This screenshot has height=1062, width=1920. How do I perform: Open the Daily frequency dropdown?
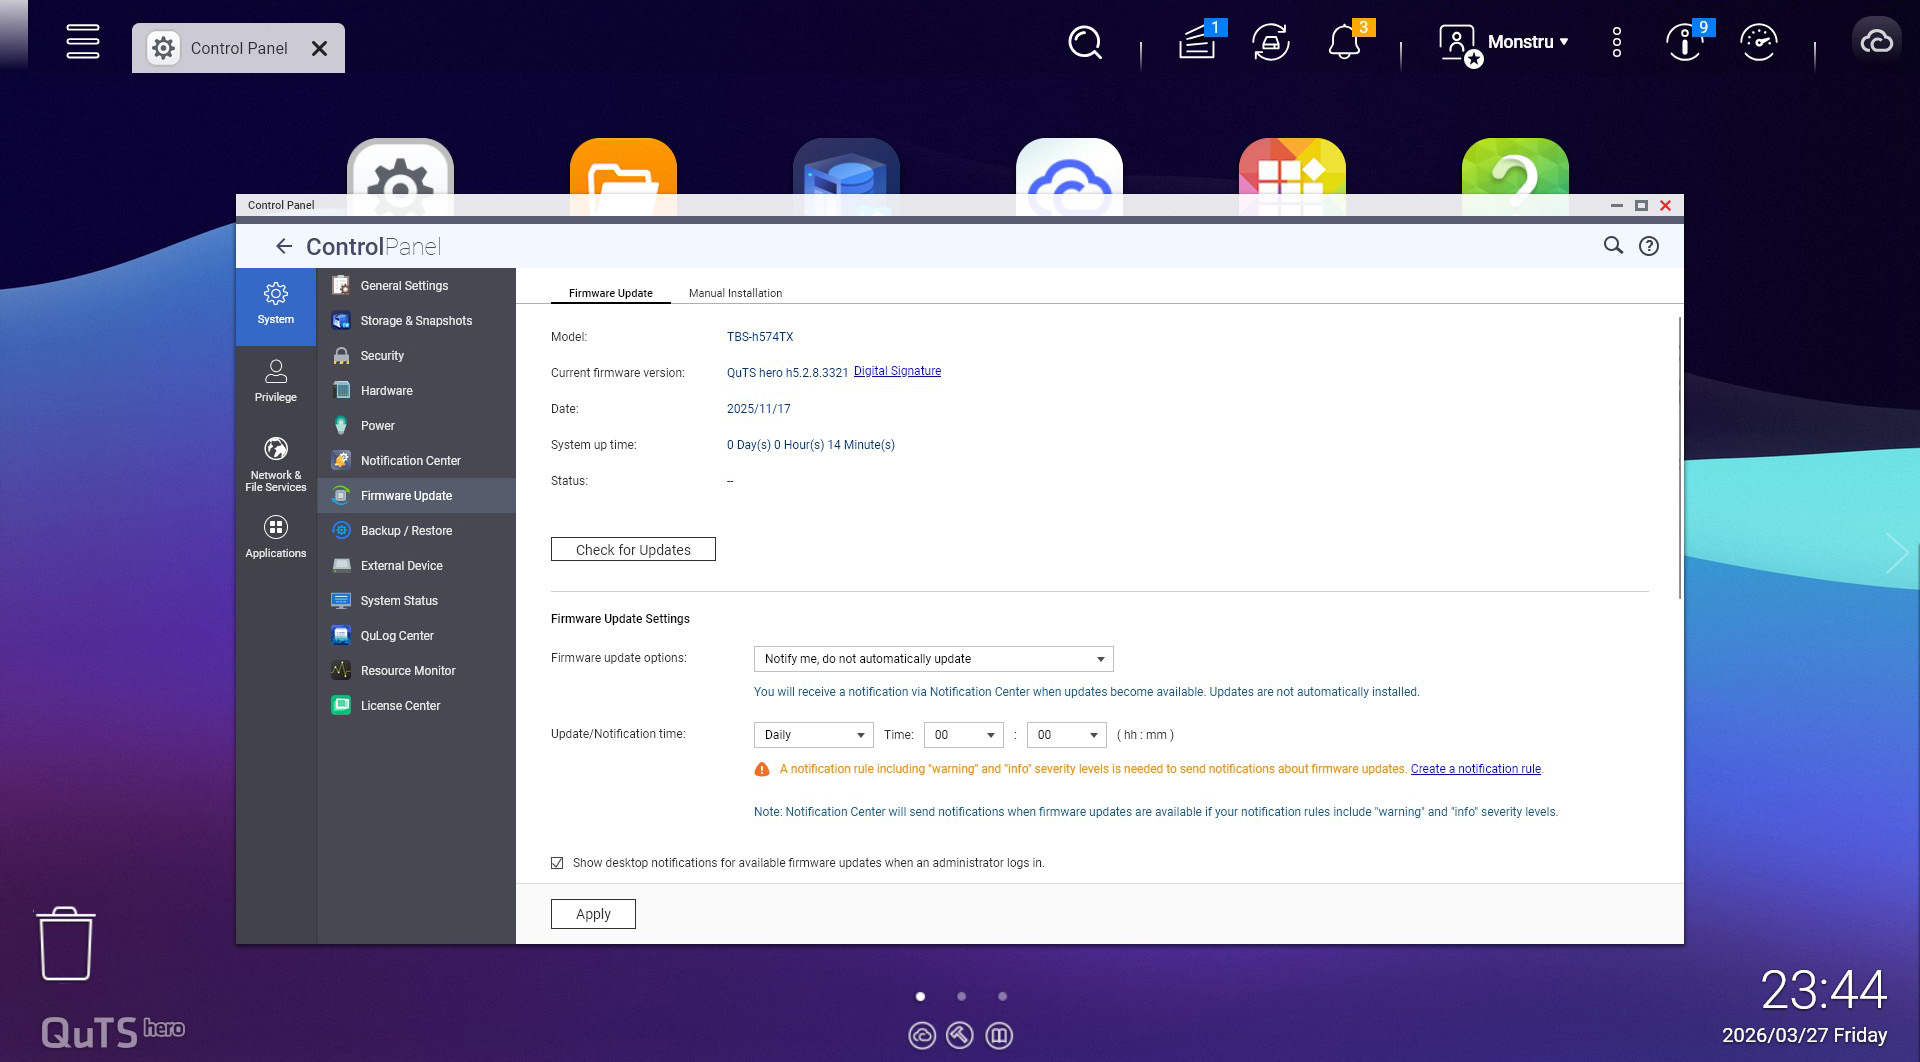pos(813,735)
